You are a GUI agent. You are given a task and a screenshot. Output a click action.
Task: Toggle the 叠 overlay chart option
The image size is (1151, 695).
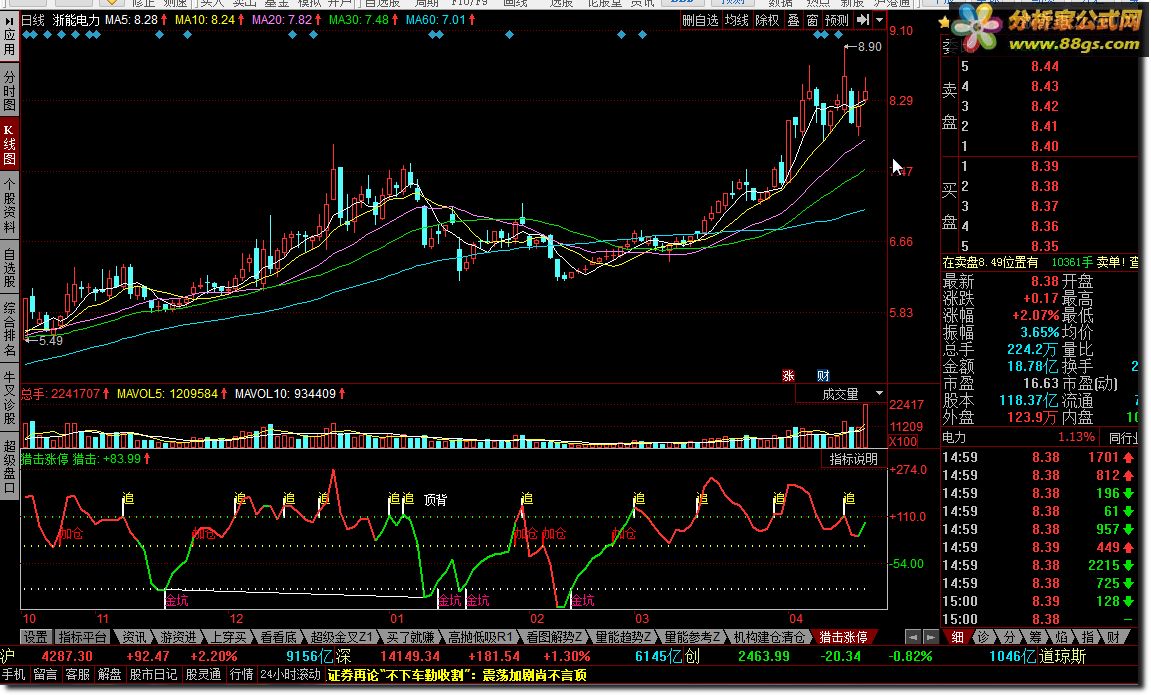coord(794,21)
